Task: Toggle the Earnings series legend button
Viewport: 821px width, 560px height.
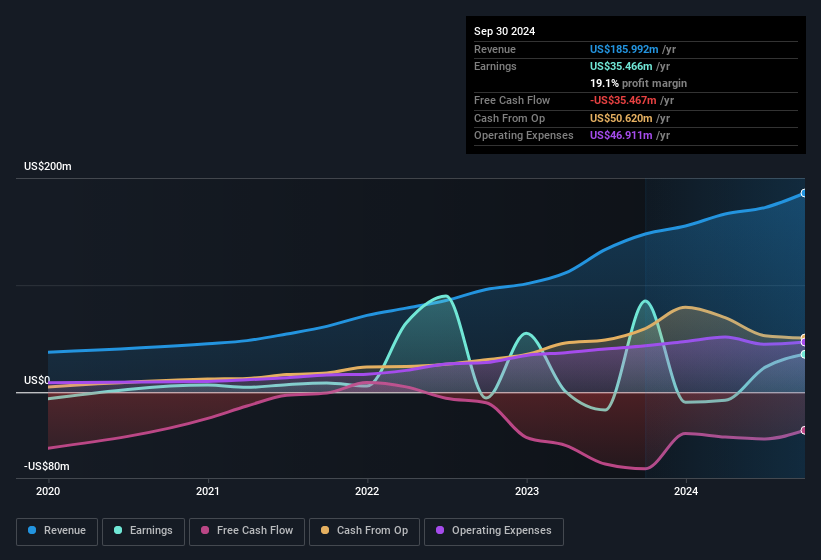Action: [143, 531]
